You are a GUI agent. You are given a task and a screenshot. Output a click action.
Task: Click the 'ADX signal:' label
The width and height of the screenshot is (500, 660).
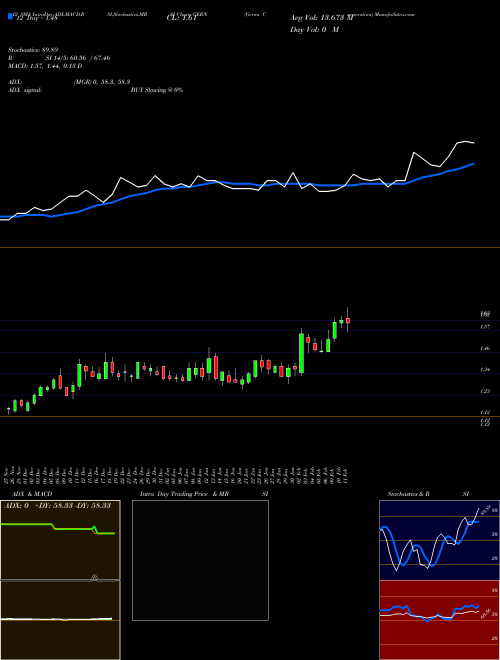coord(25,90)
